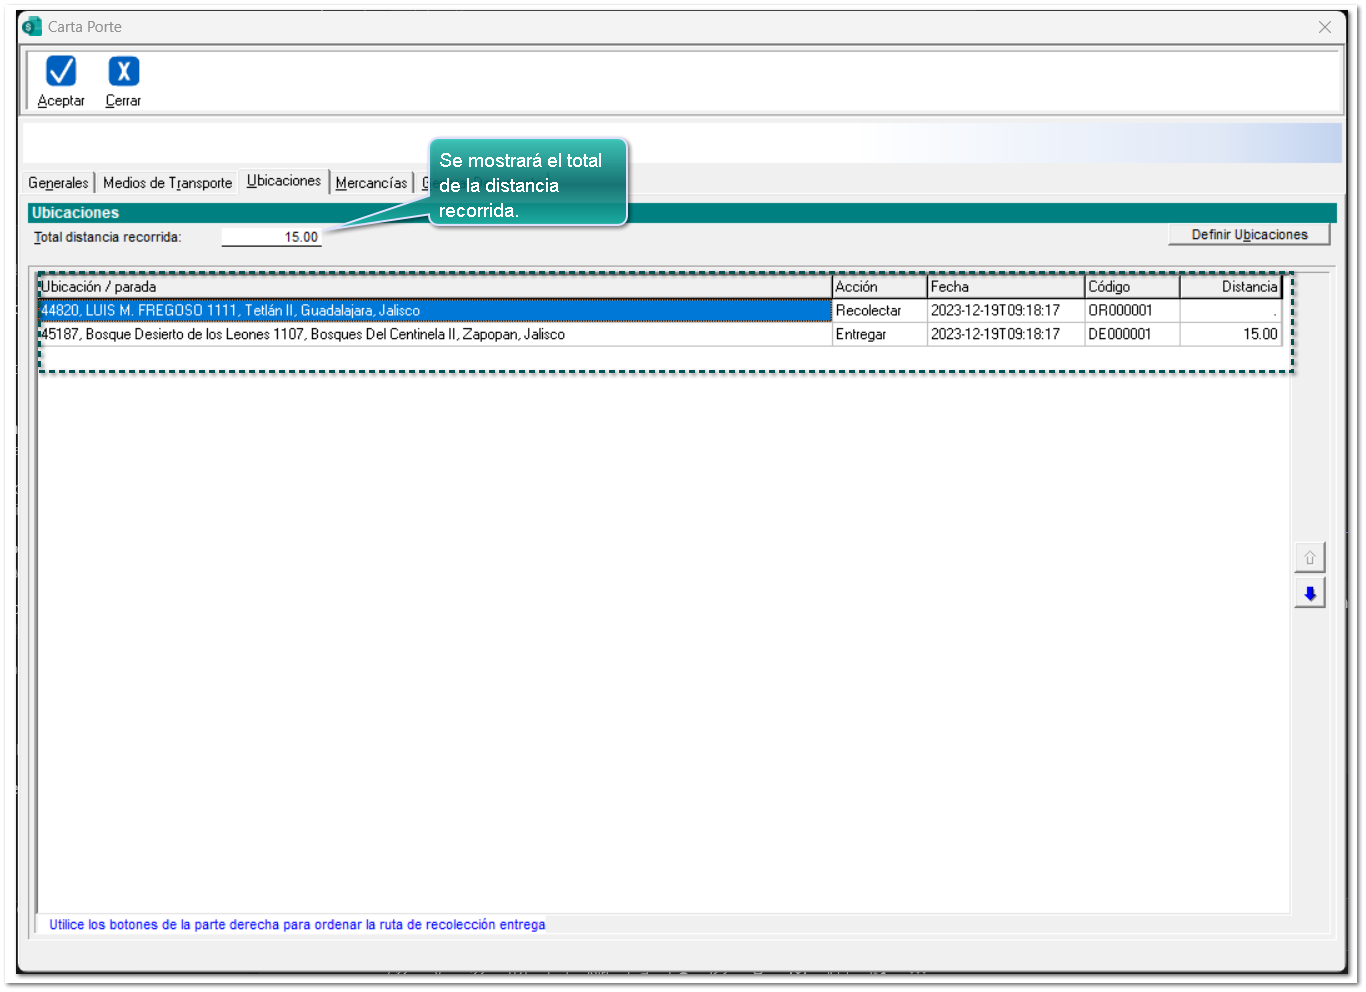Screen dimensions: 1366x992
Task: Click the Total distancia recorrida field
Action: (x=271, y=237)
